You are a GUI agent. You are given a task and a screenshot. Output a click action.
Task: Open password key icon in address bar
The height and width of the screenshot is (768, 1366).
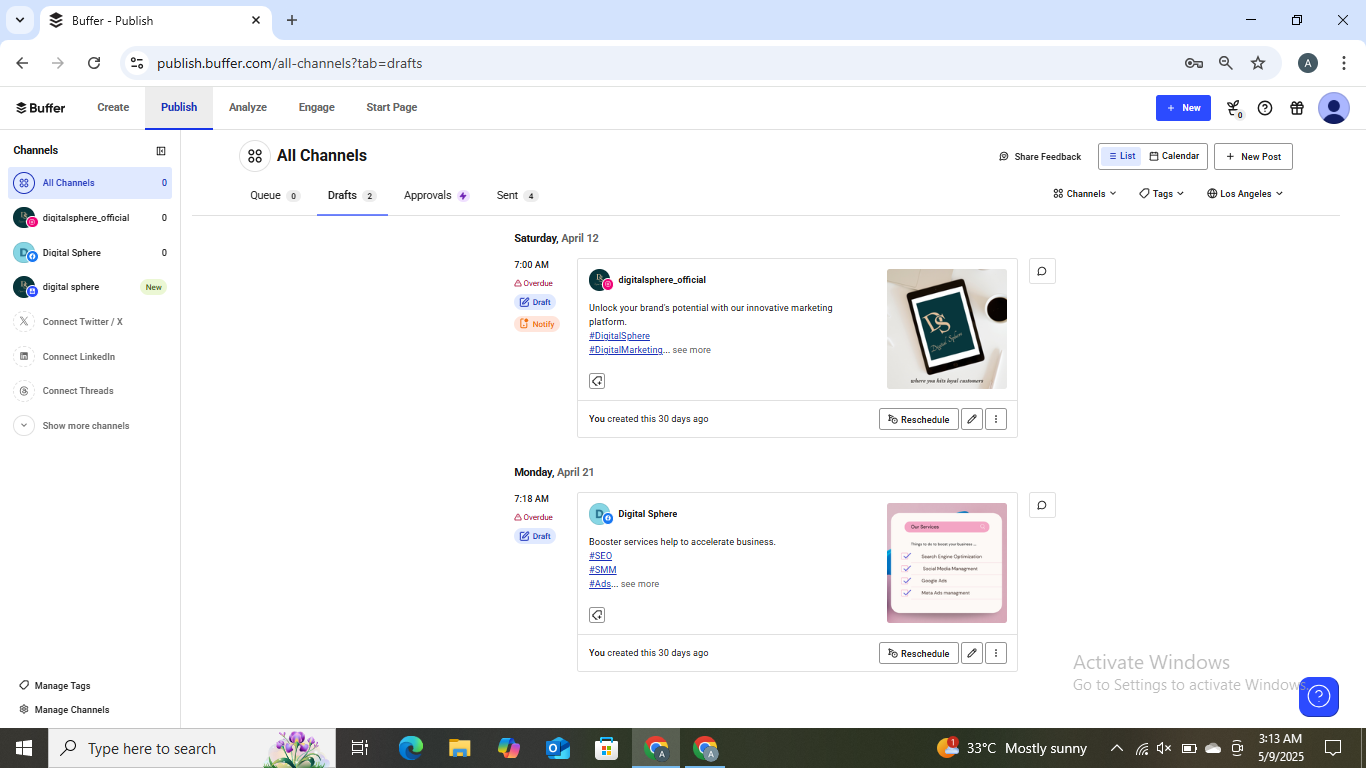pos(1194,63)
